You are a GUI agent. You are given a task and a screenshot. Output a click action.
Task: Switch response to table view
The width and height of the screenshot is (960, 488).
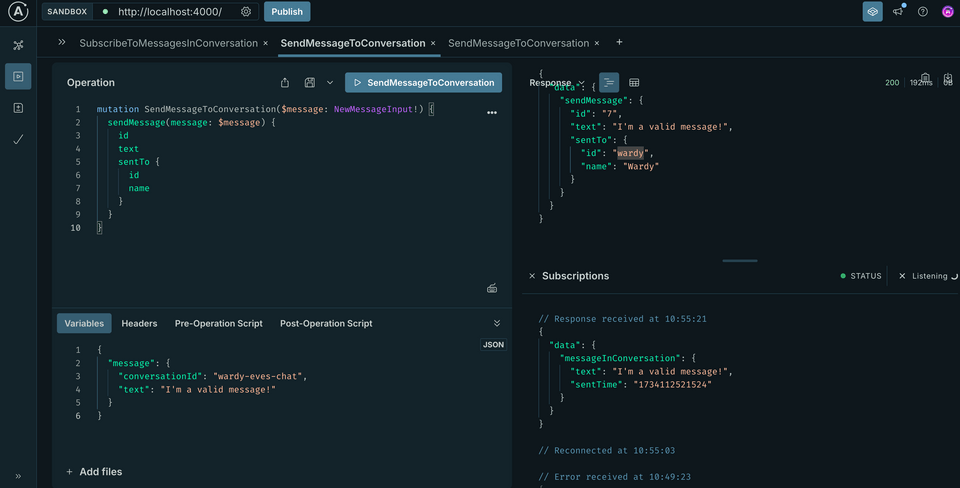634,83
